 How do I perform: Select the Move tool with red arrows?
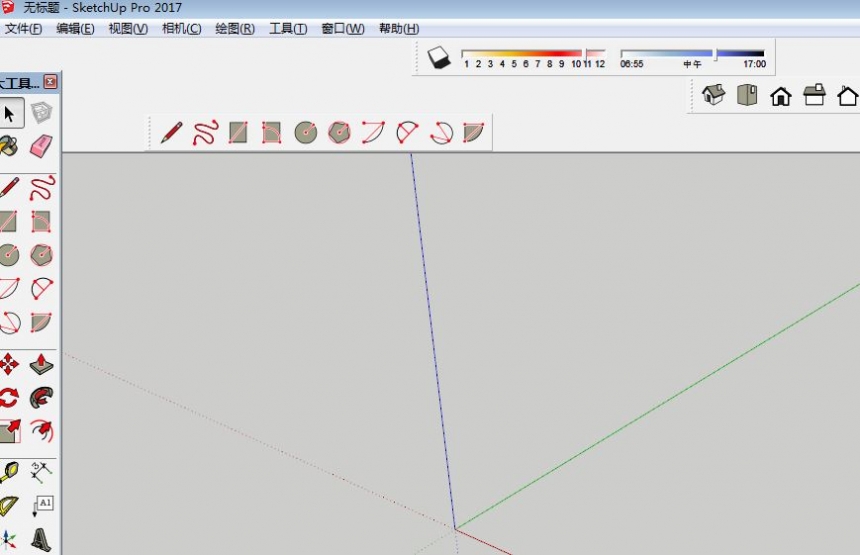point(9,364)
